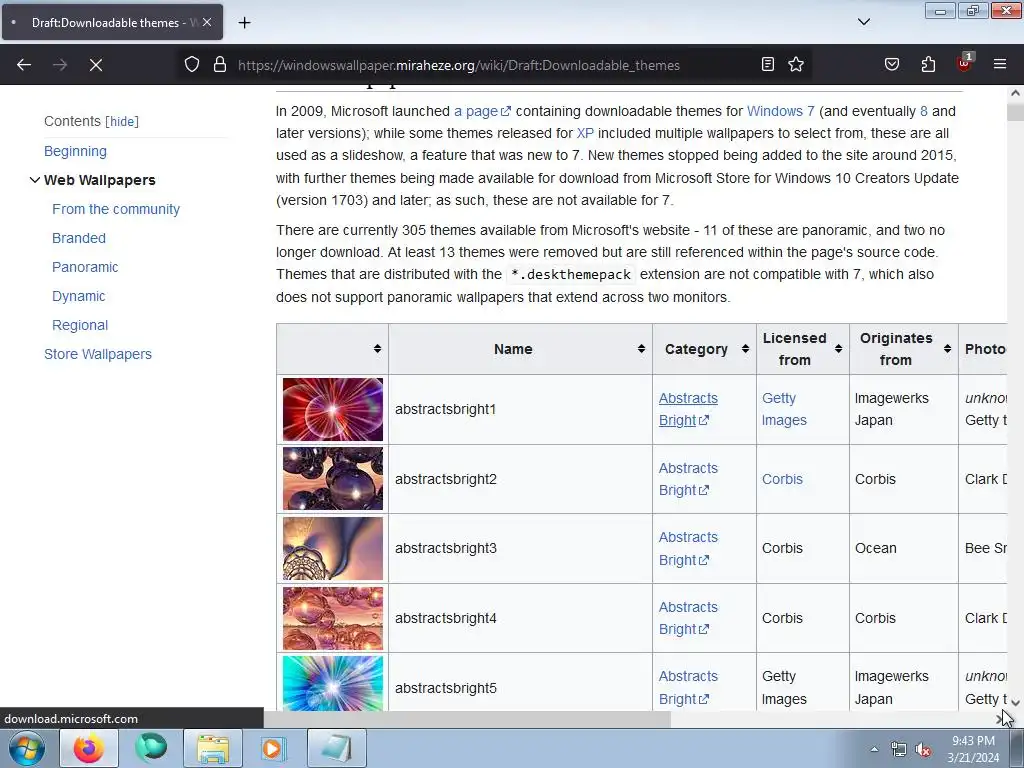Open the 'a page' external link
This screenshot has height=768, width=1024.
tap(482, 111)
